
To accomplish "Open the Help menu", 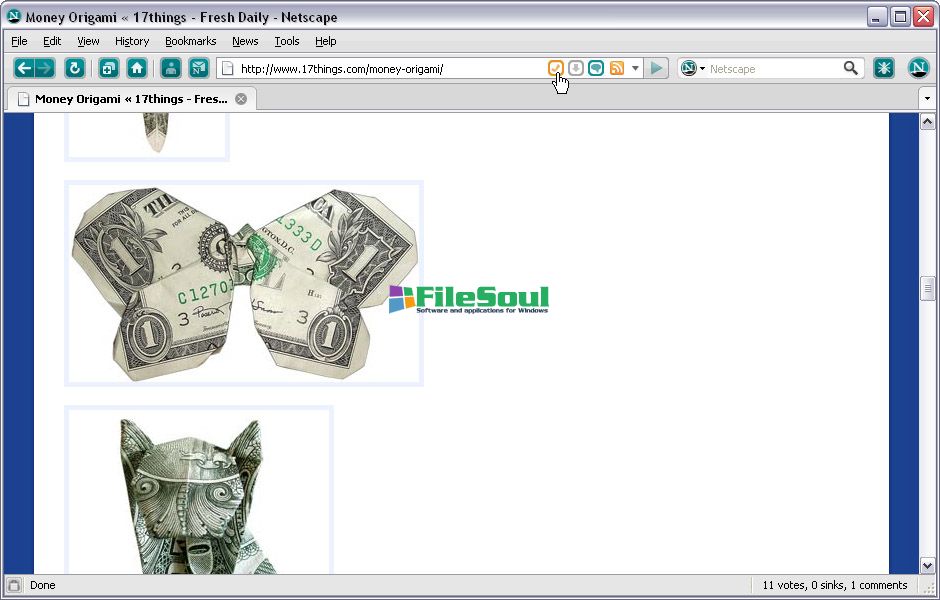I will [326, 41].
